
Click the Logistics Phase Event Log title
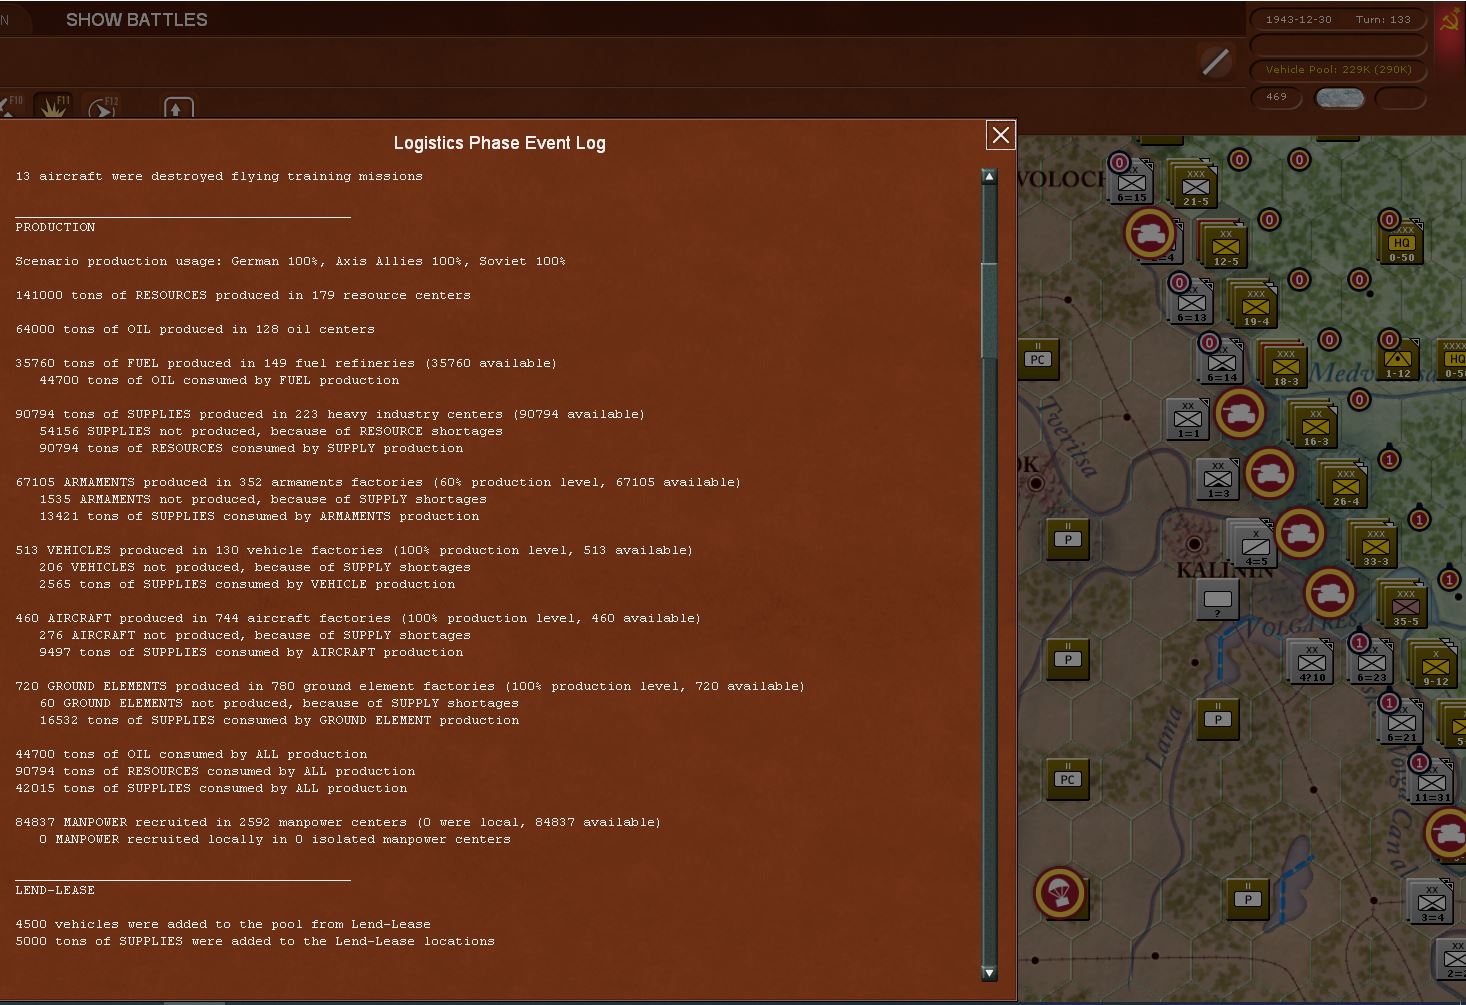coord(499,143)
